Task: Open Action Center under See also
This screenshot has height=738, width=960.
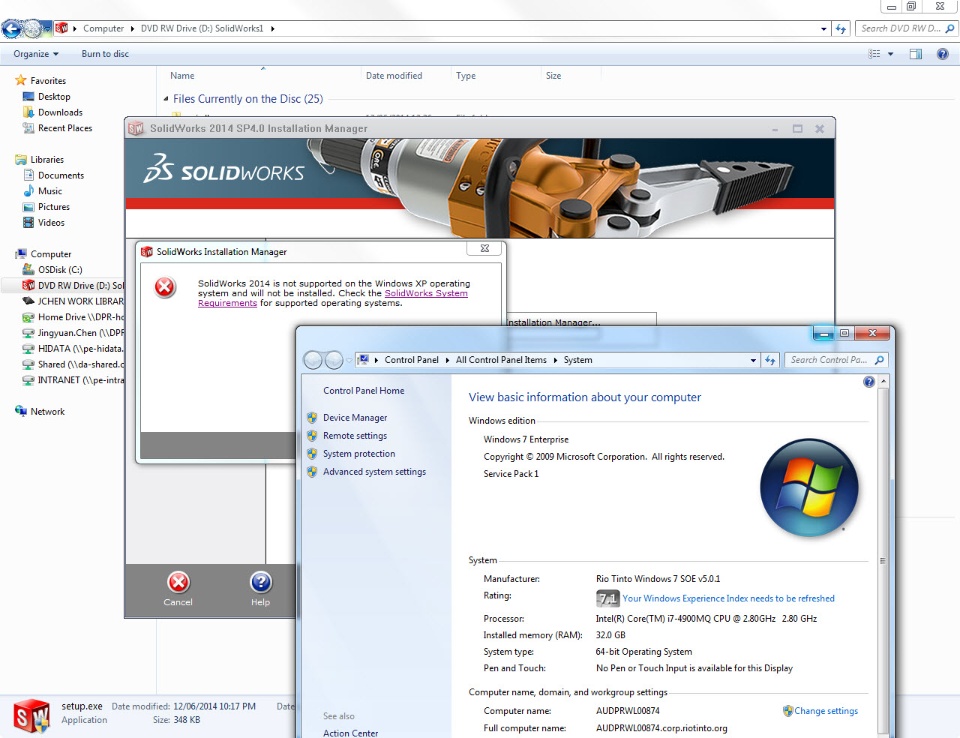Action: 350,733
